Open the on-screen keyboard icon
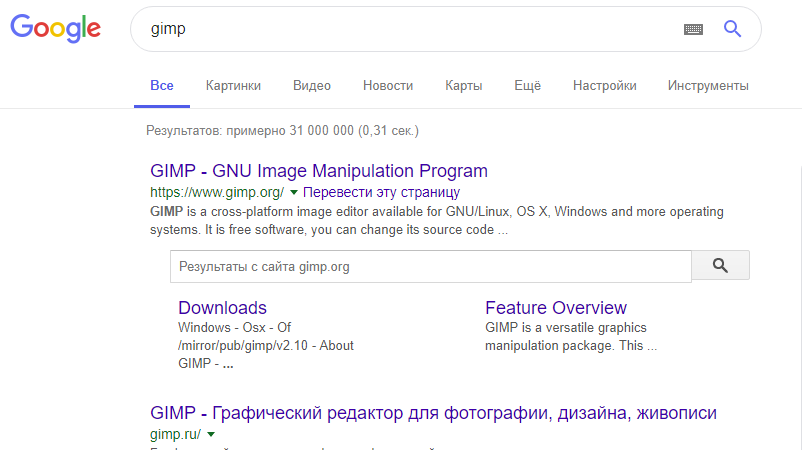802x450 pixels. pyautogui.click(x=693, y=29)
